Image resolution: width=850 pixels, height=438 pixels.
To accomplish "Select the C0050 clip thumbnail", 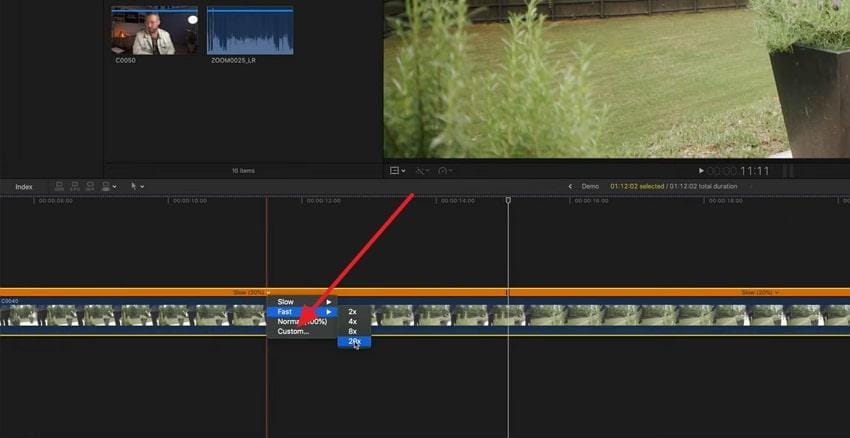I will coord(154,31).
